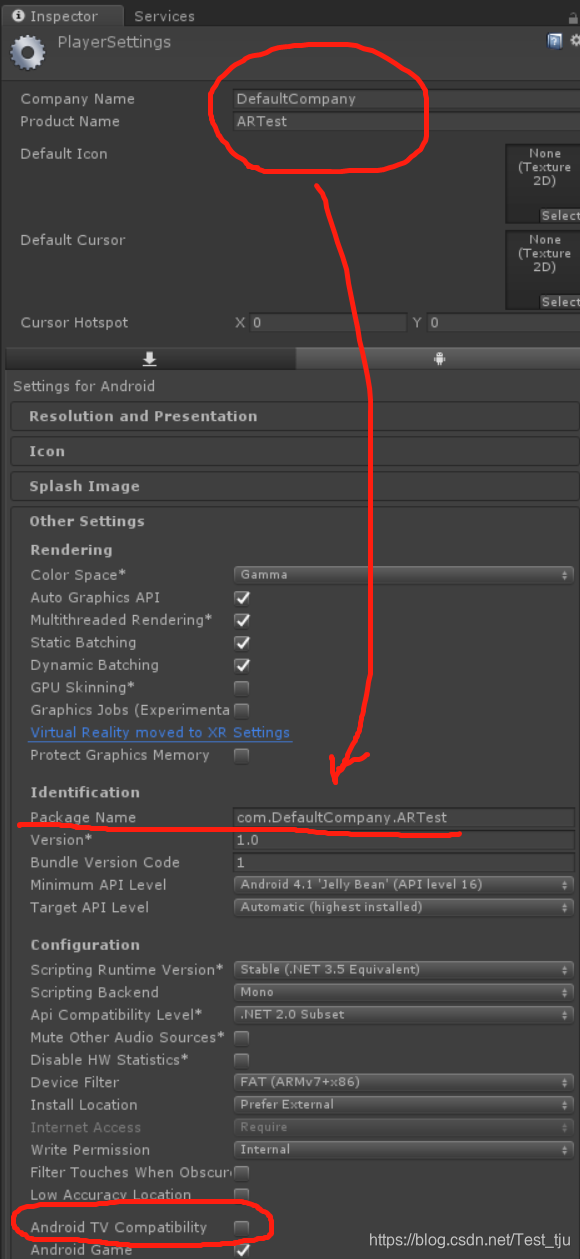Toggle Dynamic Batching checkbox
The height and width of the screenshot is (1259, 580).
pos(241,665)
